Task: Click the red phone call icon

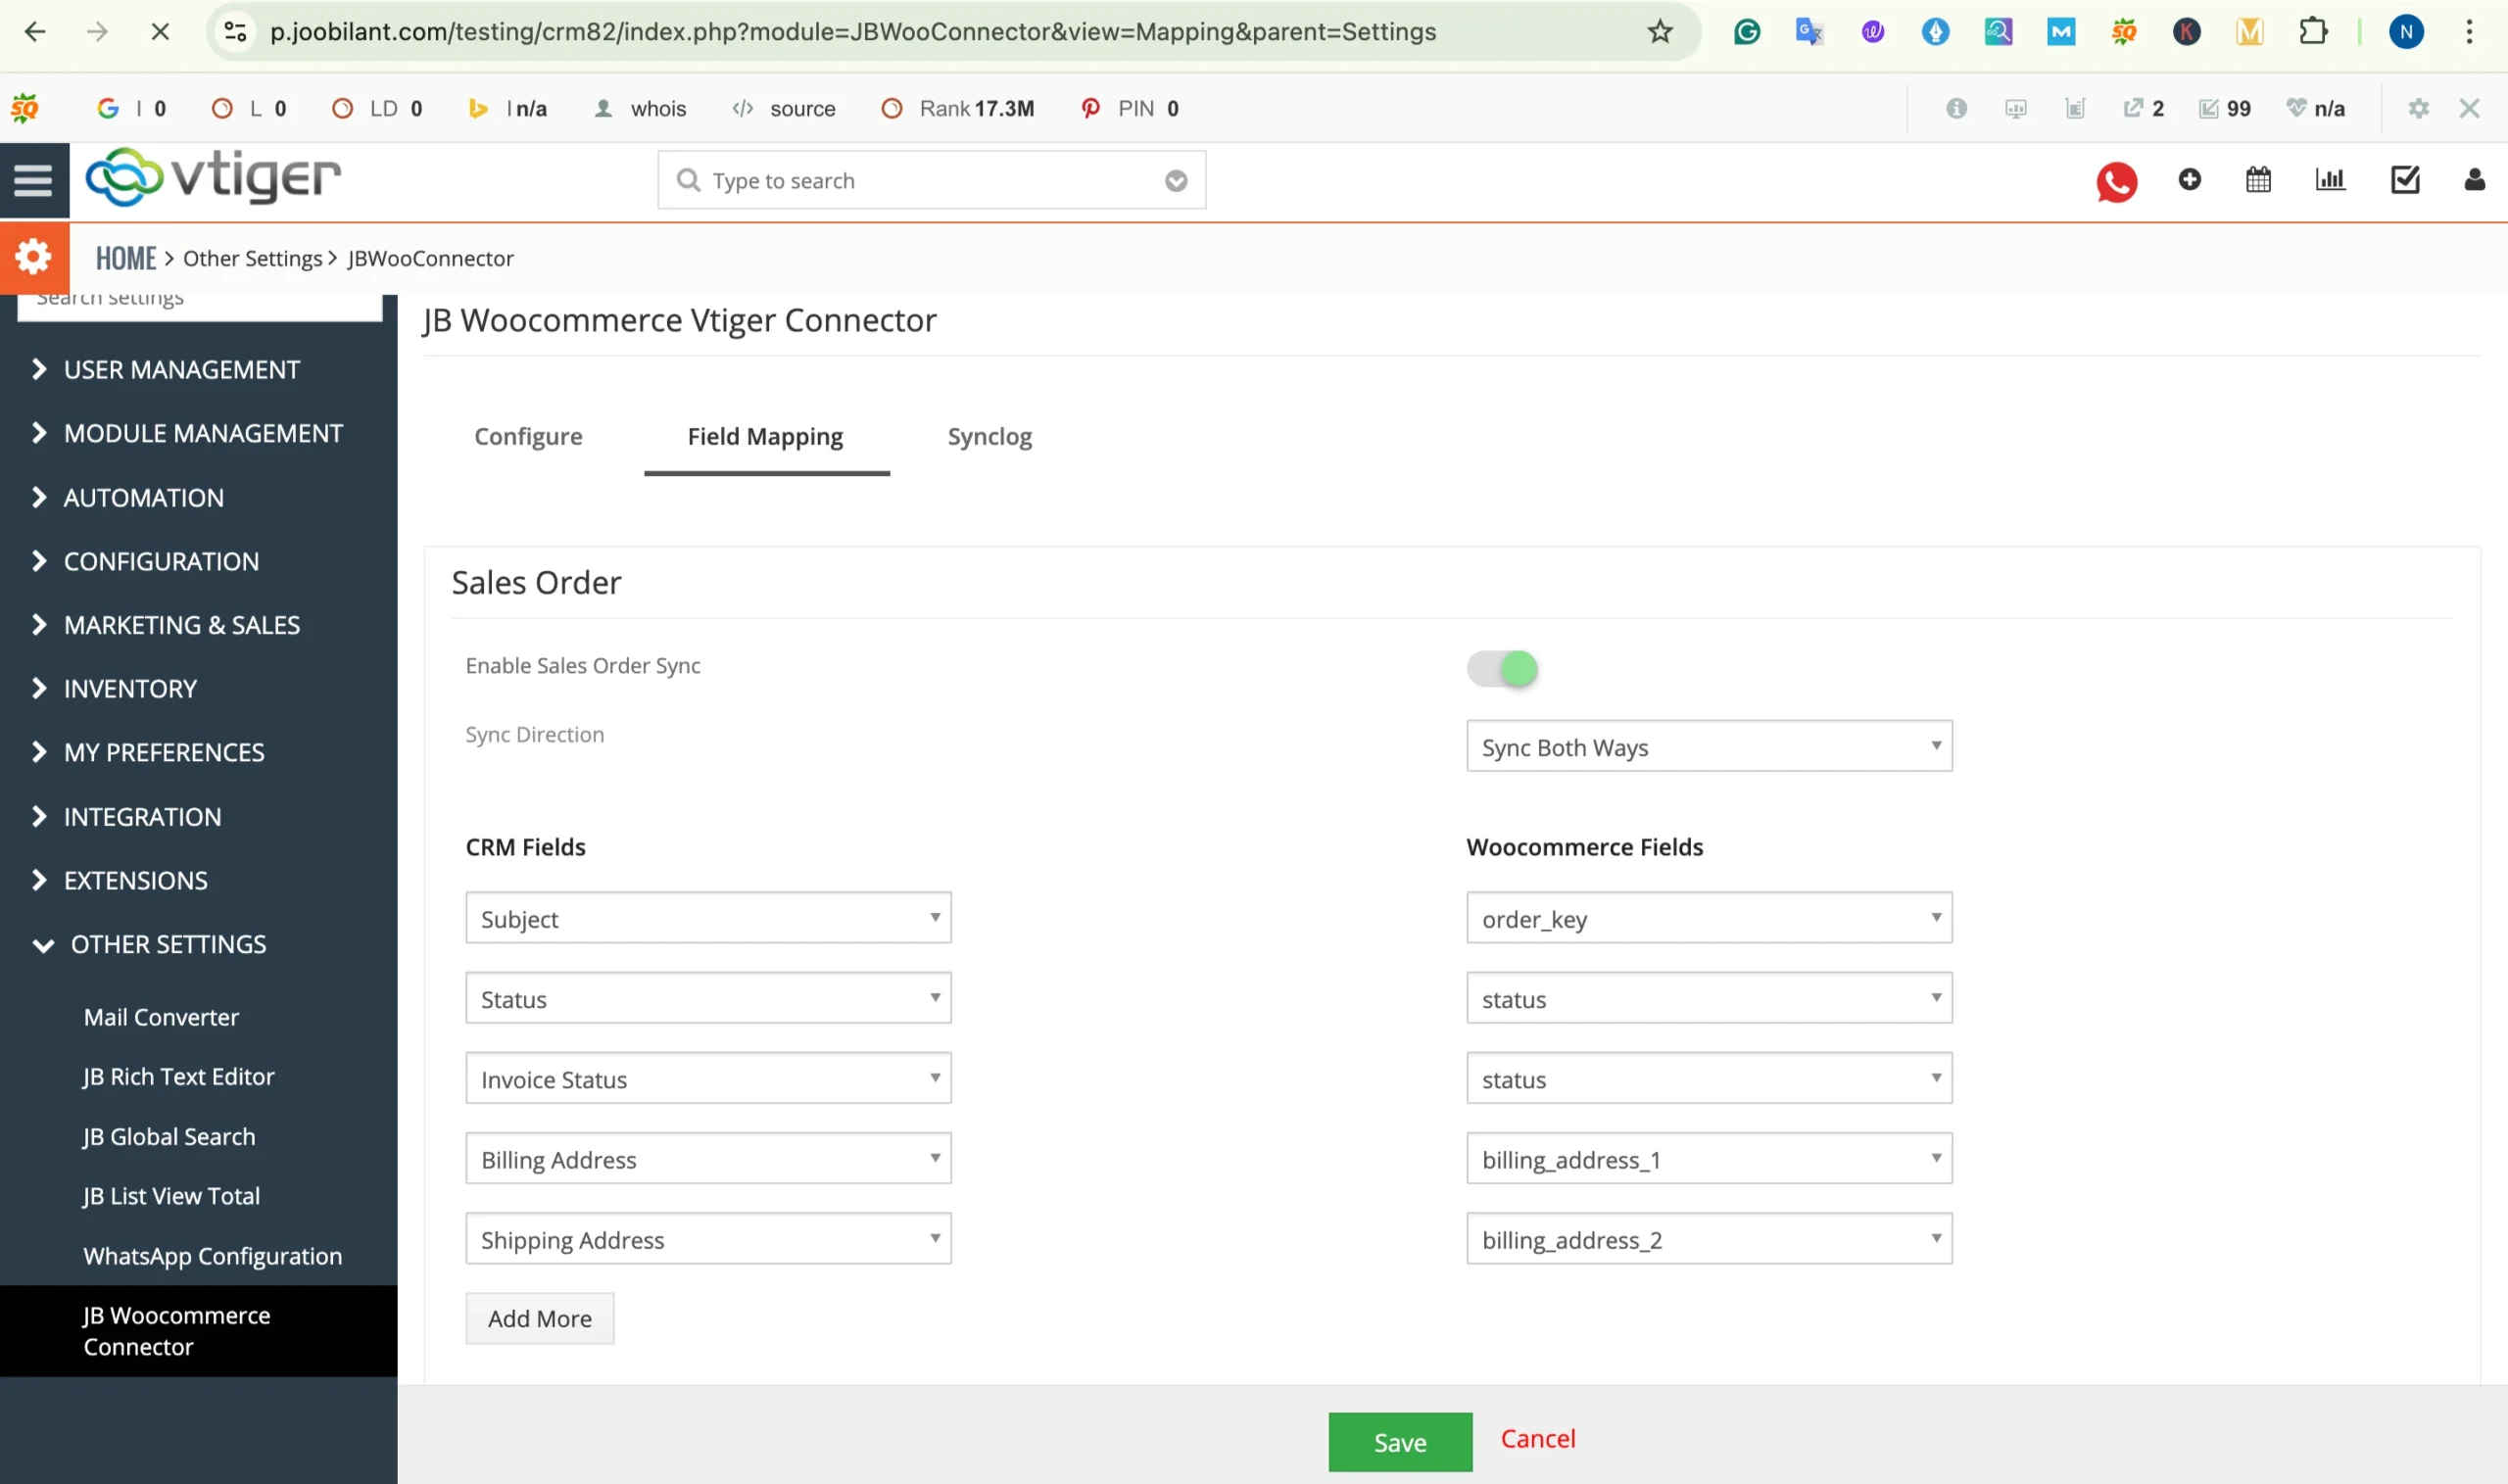Action: click(x=2116, y=181)
